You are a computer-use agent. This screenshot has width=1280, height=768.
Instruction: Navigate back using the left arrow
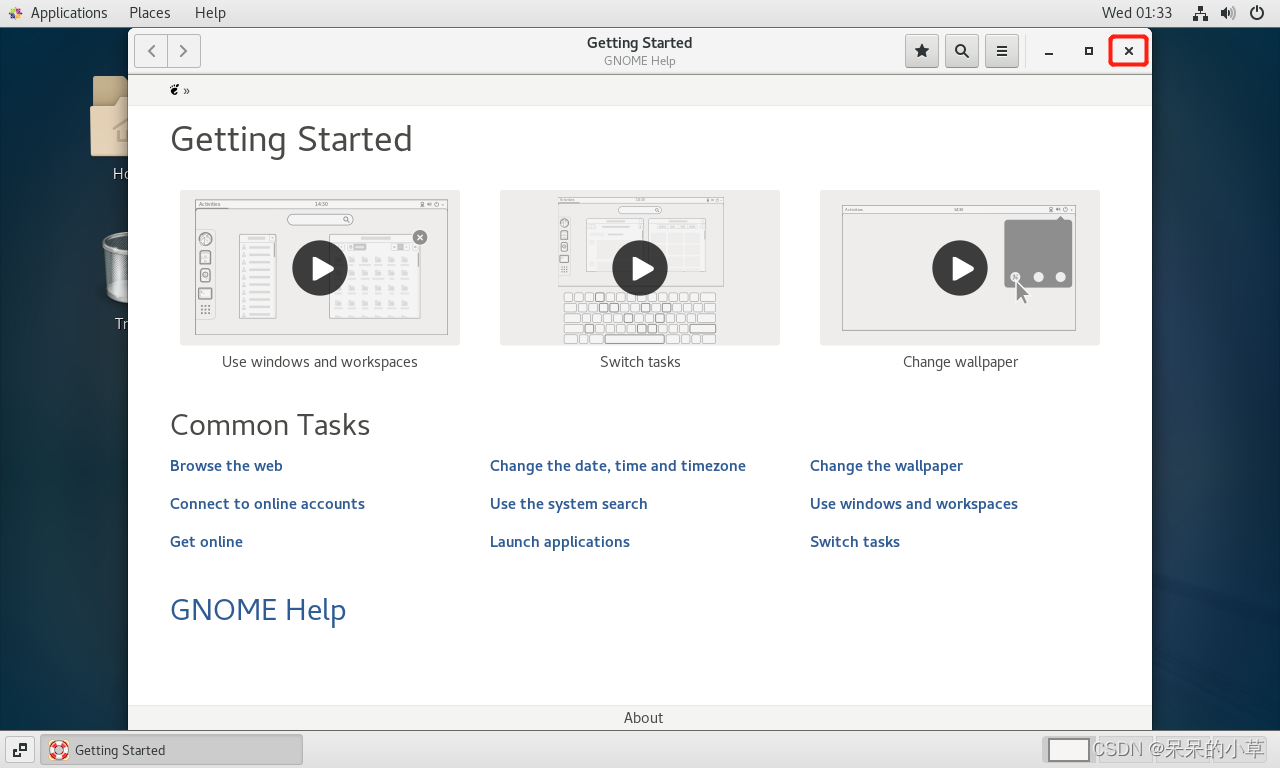pyautogui.click(x=150, y=51)
